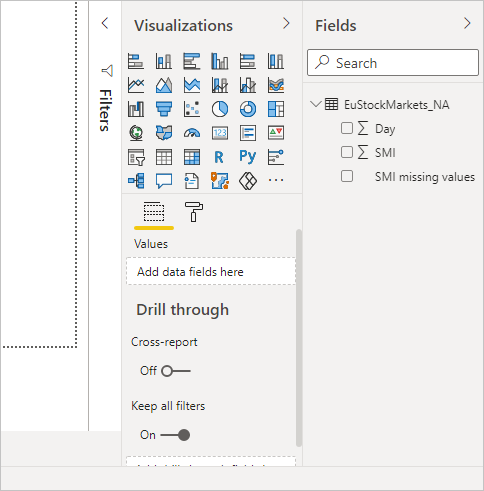Turn on the Cross-report toggle
Image resolution: width=484 pixels, height=491 pixels.
pyautogui.click(x=176, y=371)
